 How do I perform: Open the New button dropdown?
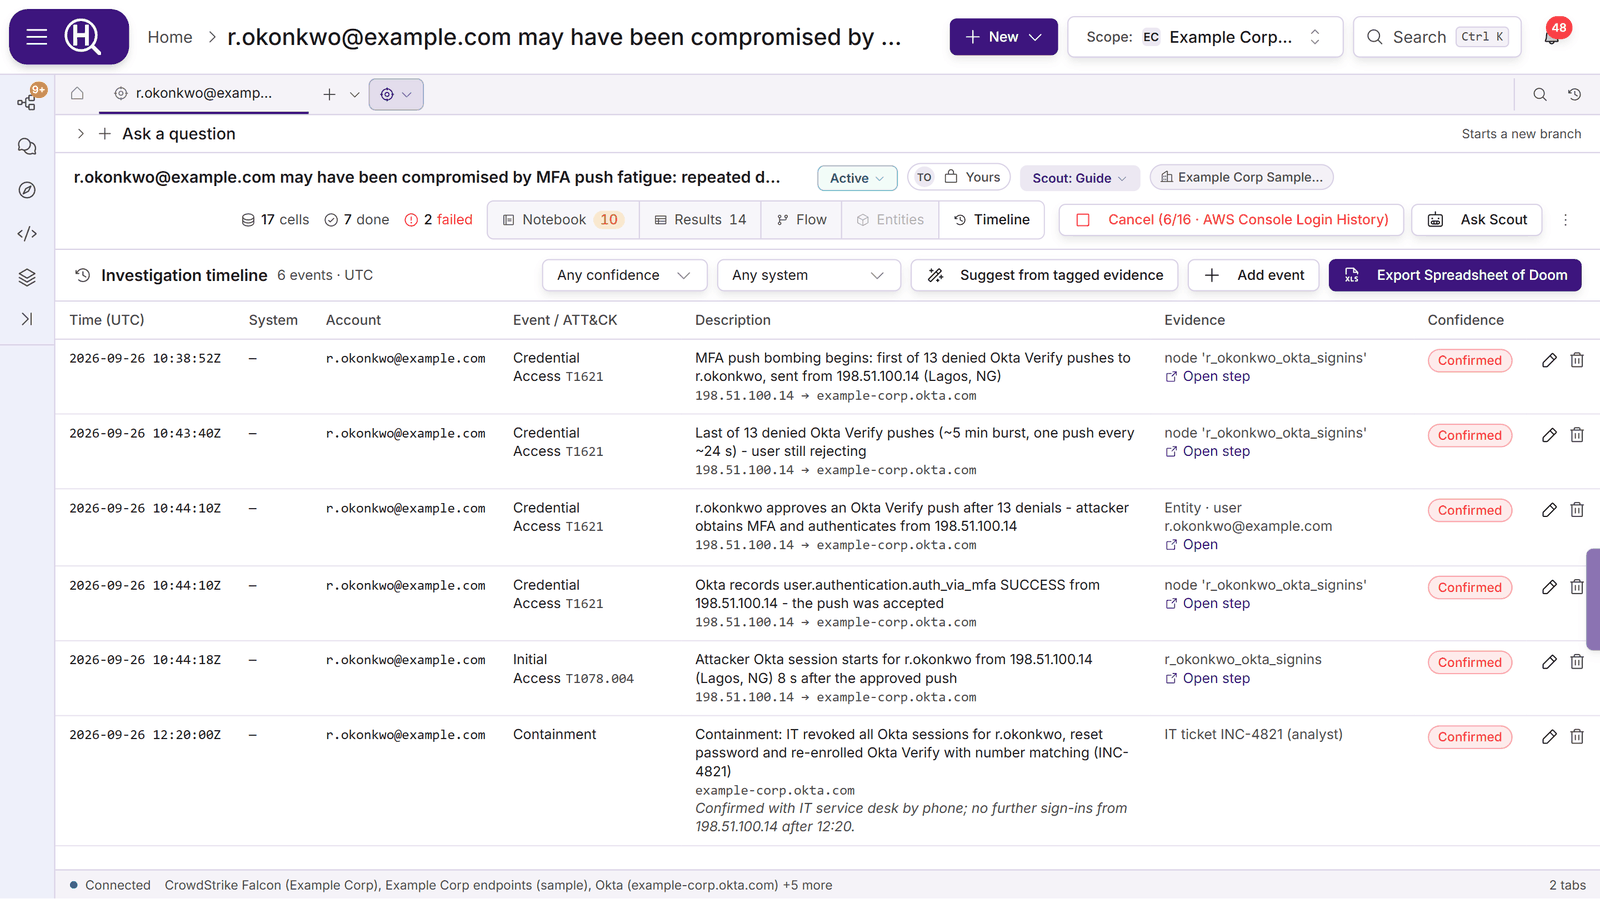tap(1003, 37)
